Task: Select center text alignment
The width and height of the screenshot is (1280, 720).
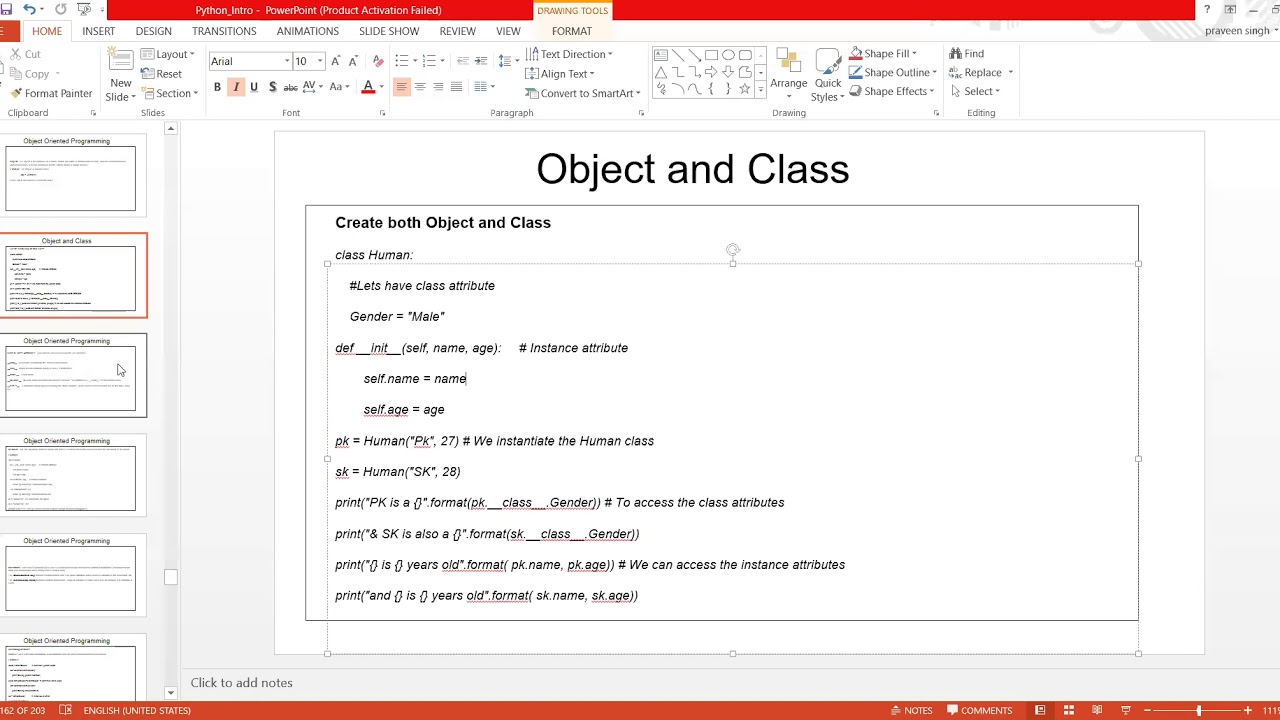Action: click(420, 87)
